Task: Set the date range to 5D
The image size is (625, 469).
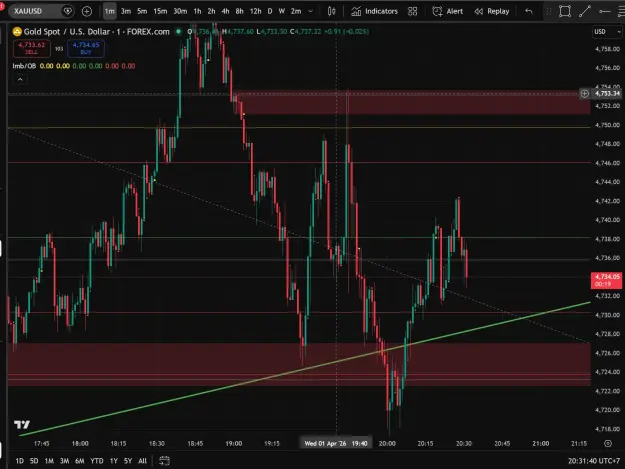Action: [34, 461]
